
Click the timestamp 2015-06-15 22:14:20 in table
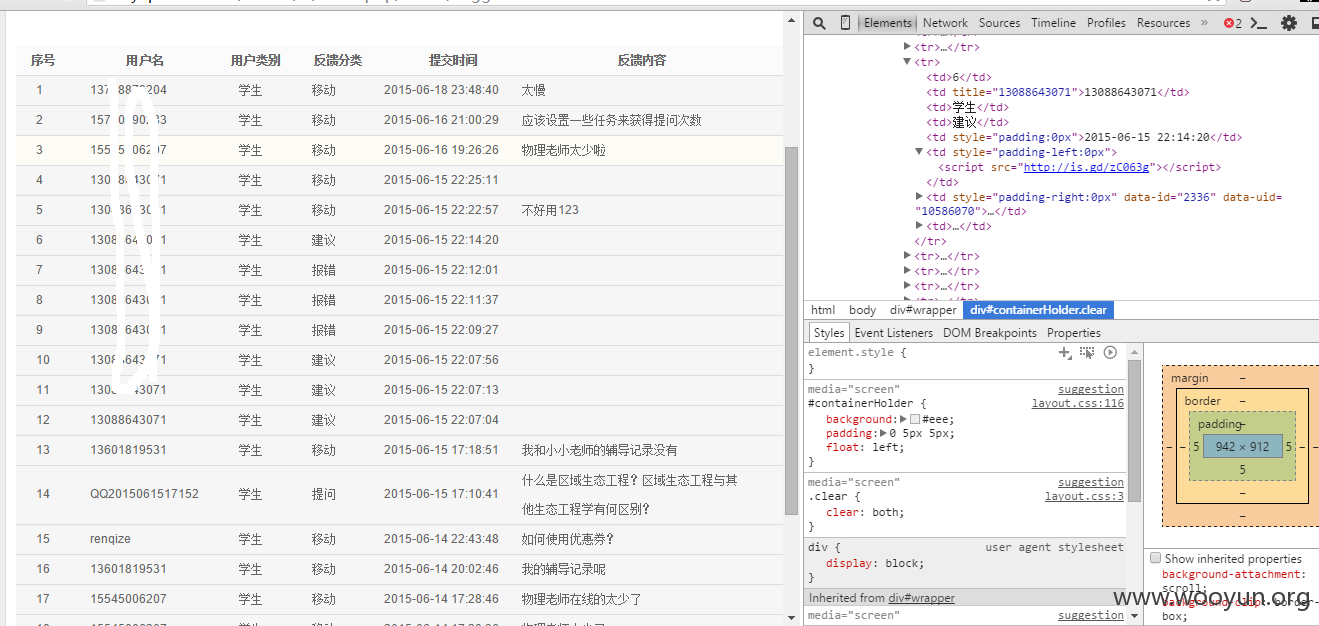click(x=441, y=240)
